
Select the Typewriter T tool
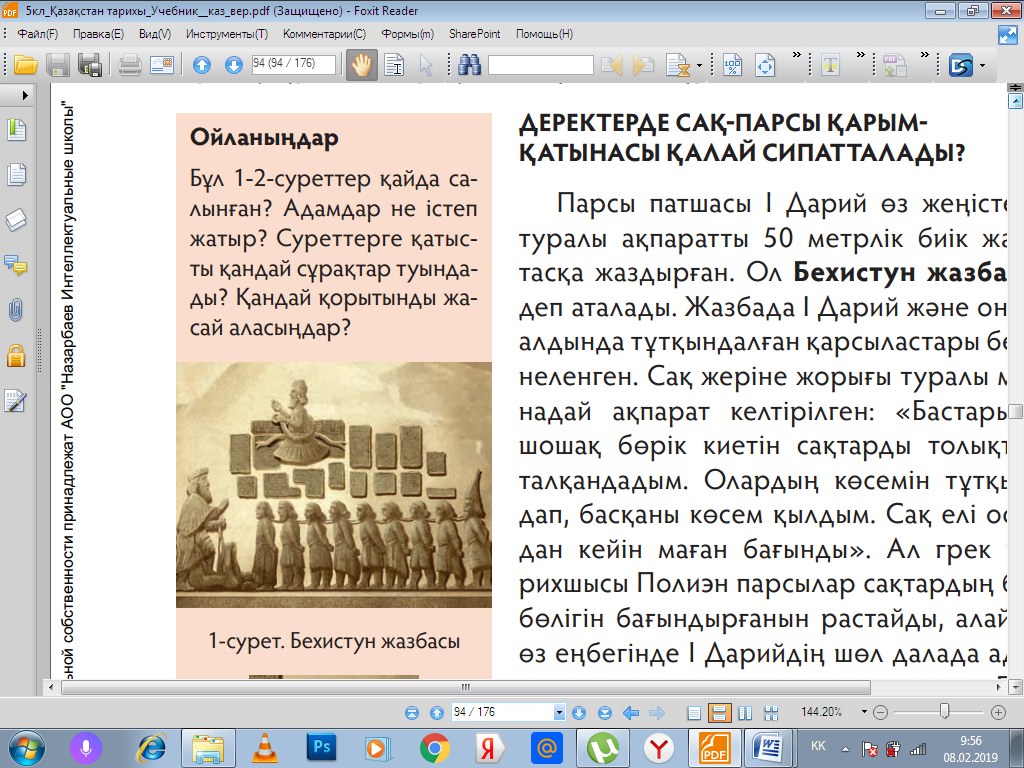click(x=830, y=65)
